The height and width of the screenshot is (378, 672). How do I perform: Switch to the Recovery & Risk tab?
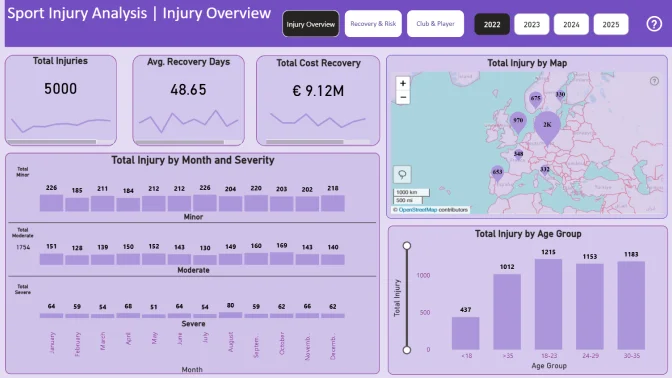373,24
